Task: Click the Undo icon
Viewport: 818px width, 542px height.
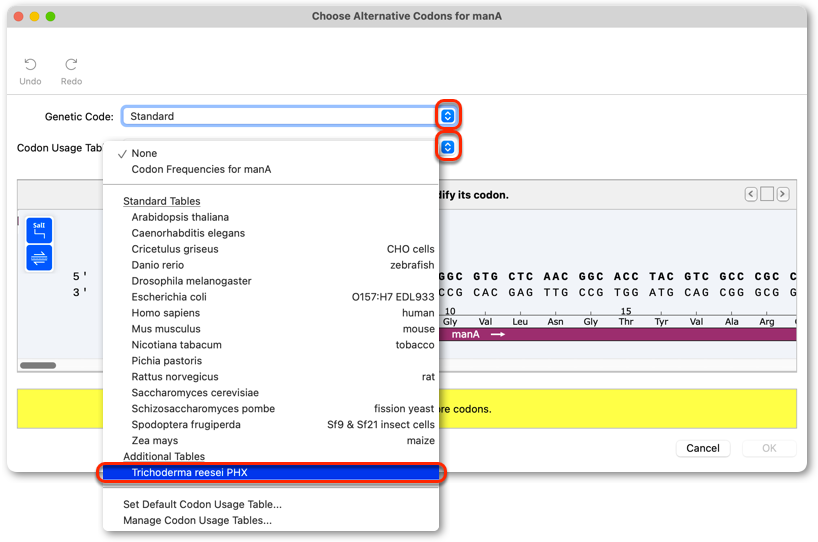Action: point(30,65)
